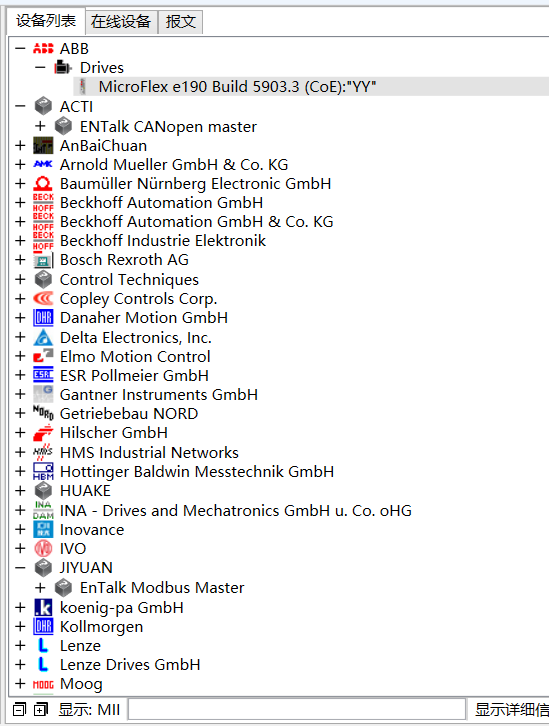Click the expand all icon in bottom bar
Viewport: 549px width, 726px height.
coord(41,709)
